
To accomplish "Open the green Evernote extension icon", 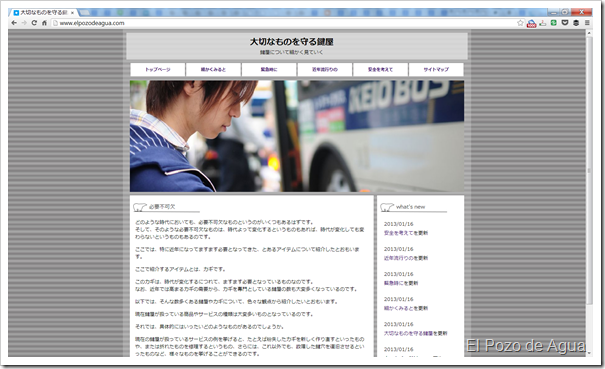I will click(x=554, y=23).
